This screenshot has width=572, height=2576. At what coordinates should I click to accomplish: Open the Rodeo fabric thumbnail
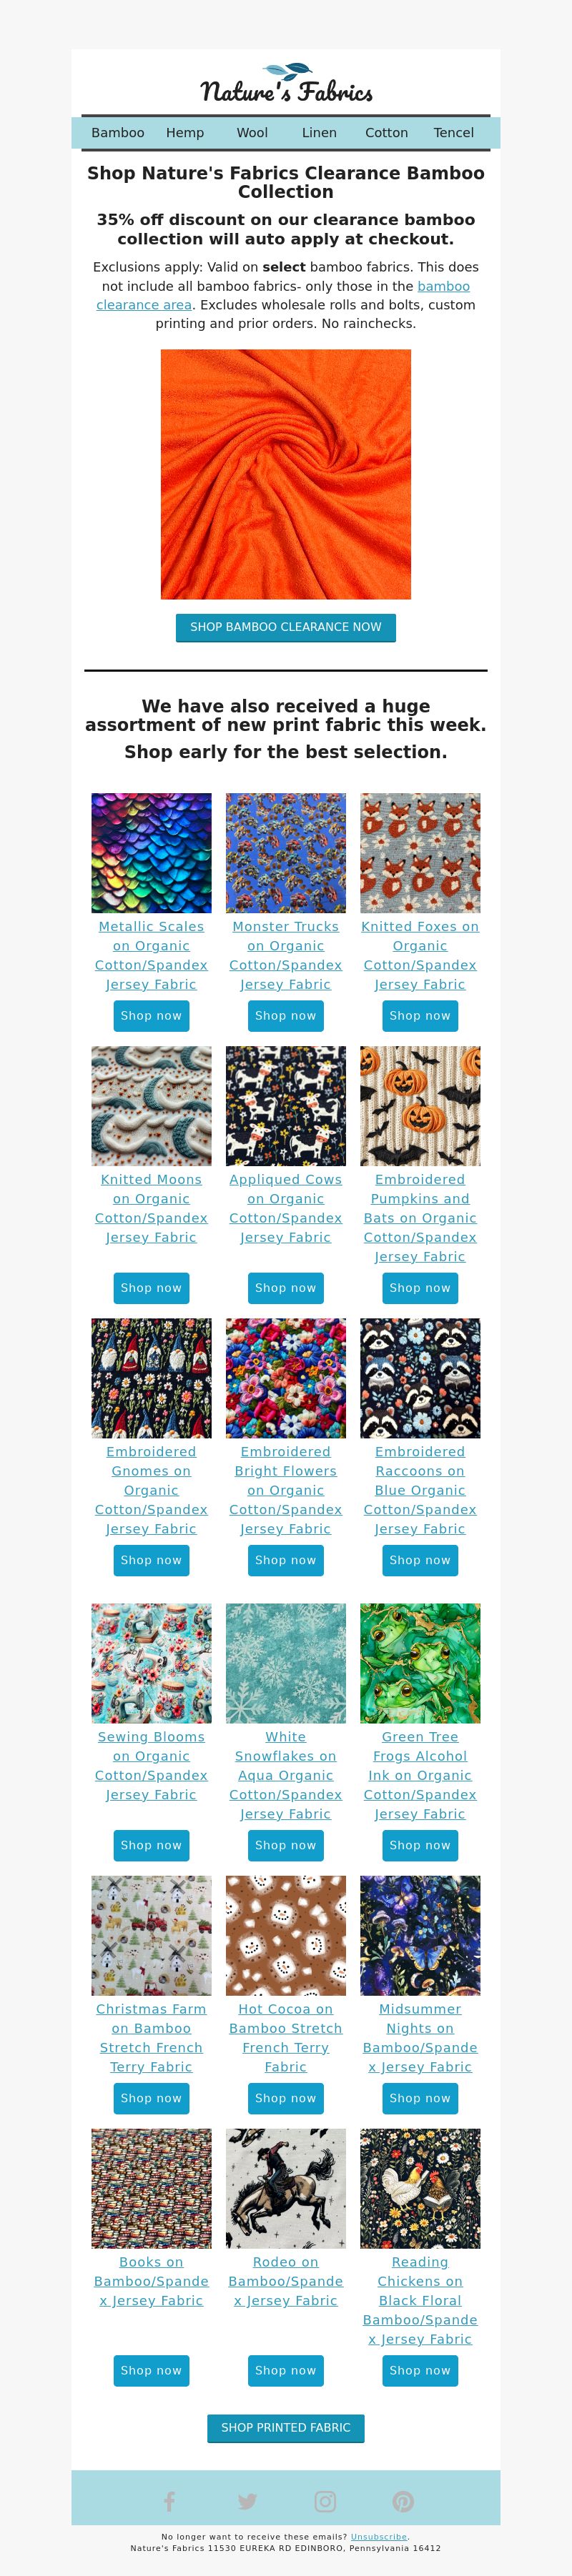point(286,2188)
